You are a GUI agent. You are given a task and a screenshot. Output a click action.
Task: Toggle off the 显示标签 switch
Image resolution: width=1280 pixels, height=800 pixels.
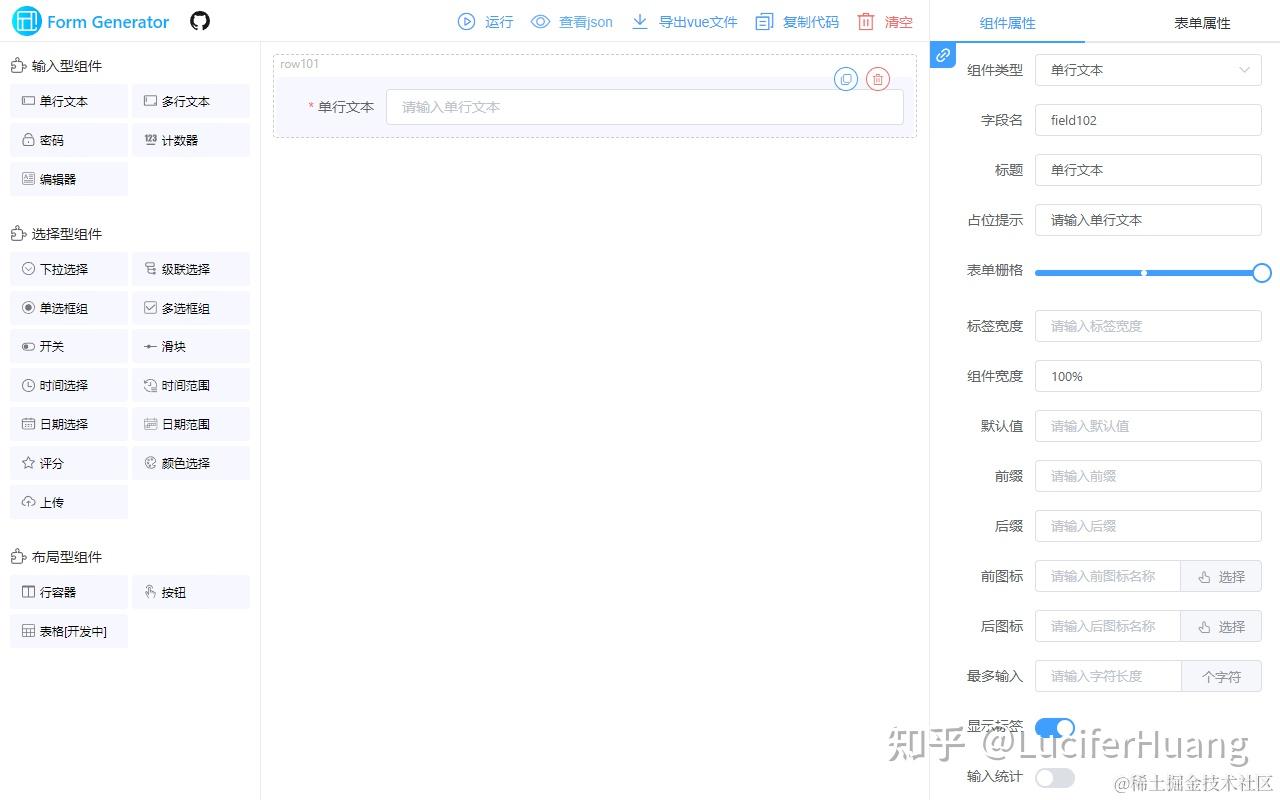[x=1054, y=728]
